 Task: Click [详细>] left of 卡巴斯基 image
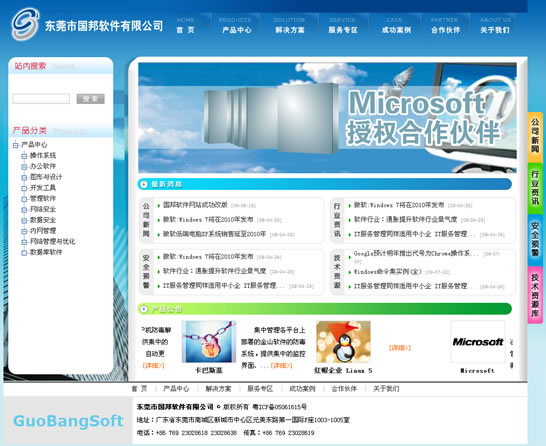coord(153,366)
